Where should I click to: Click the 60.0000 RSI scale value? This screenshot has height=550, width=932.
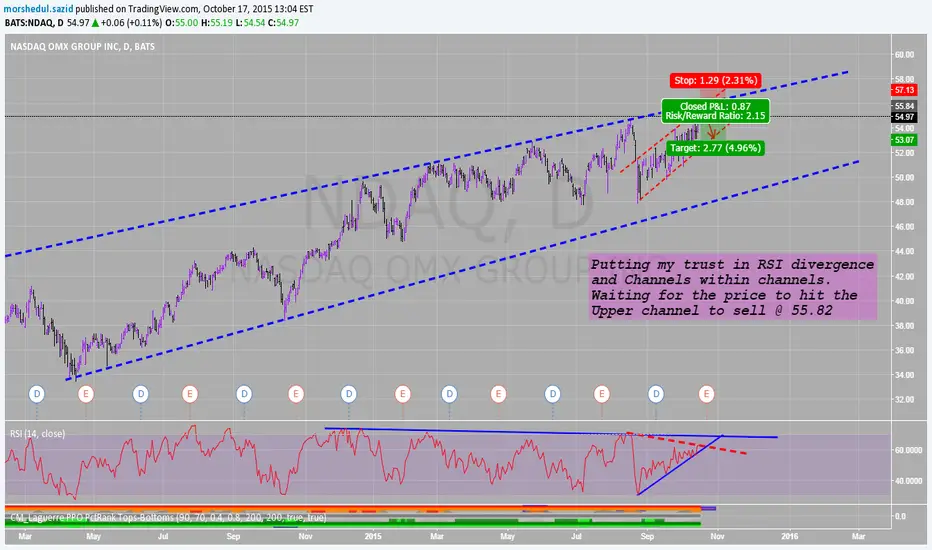point(908,450)
